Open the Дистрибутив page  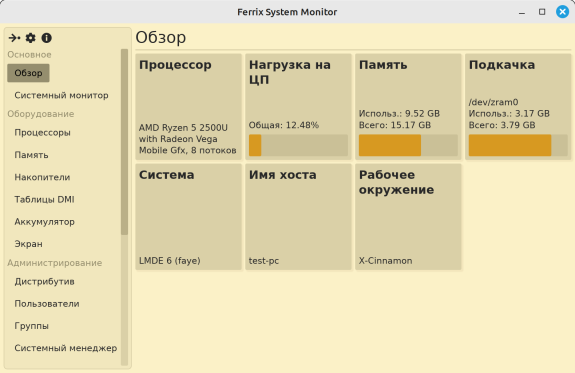(x=44, y=281)
